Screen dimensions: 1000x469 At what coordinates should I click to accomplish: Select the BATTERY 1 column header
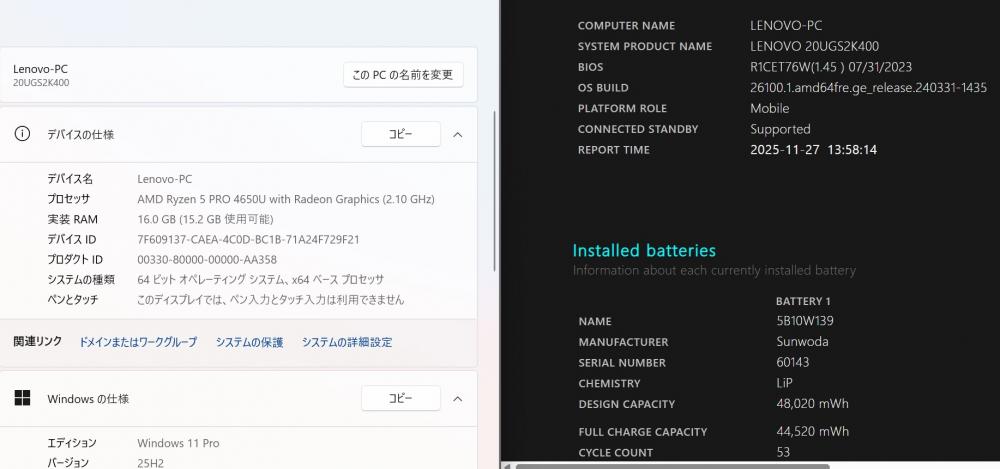[803, 301]
